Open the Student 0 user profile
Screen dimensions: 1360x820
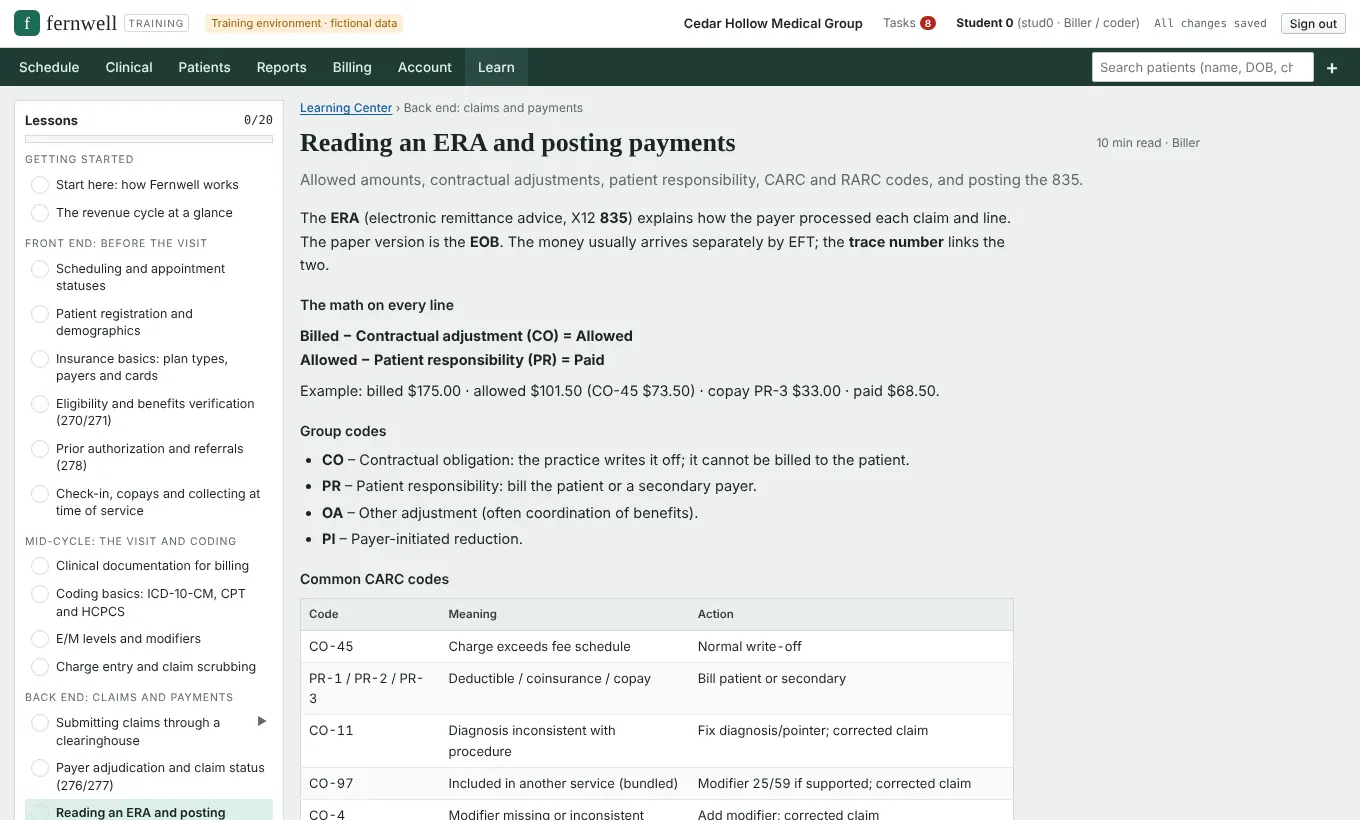1048,23
